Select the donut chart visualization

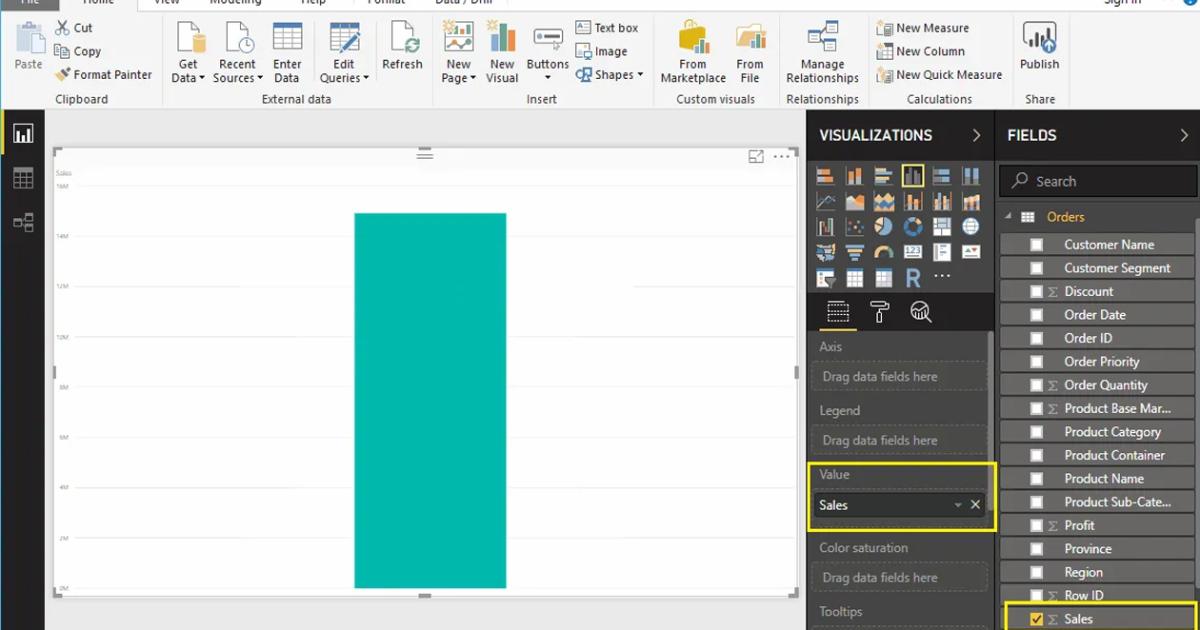coord(912,226)
